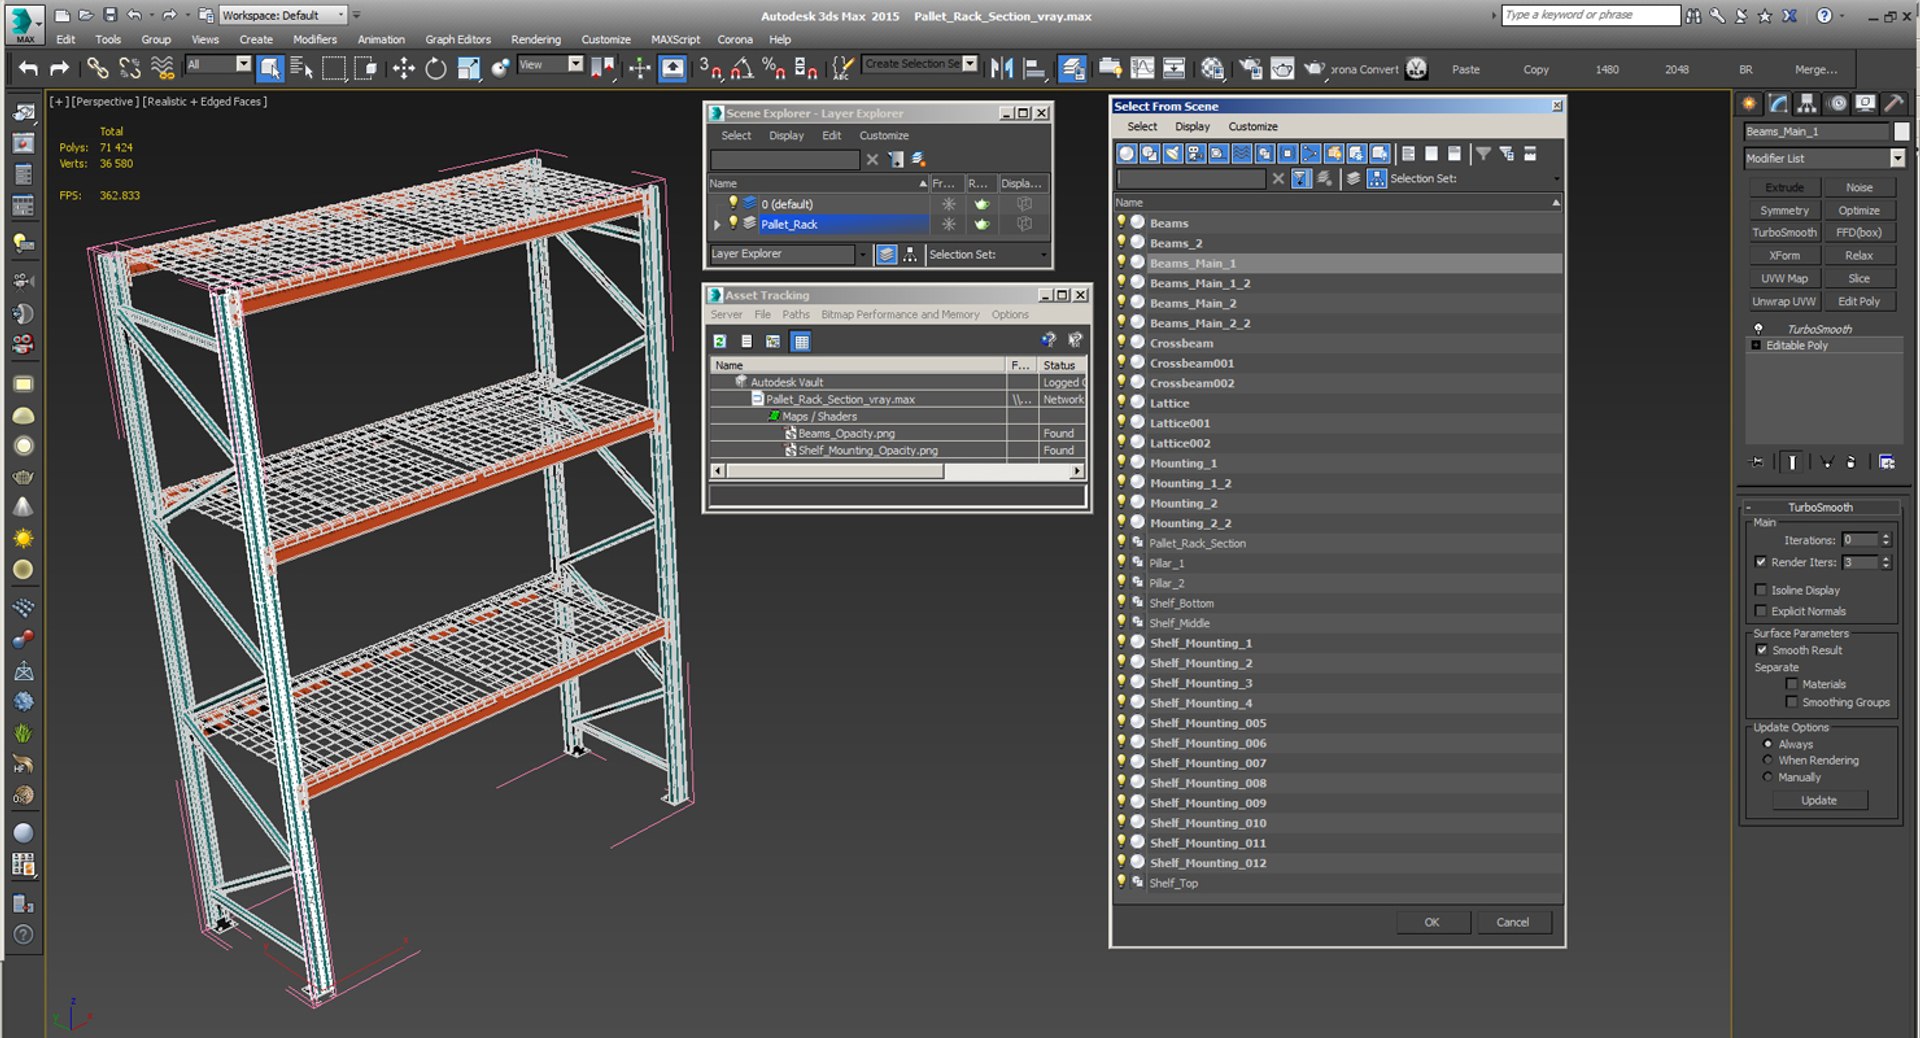The width and height of the screenshot is (1920, 1038).
Task: Collapse the TurboSmooth rollout header
Action: click(1820, 507)
